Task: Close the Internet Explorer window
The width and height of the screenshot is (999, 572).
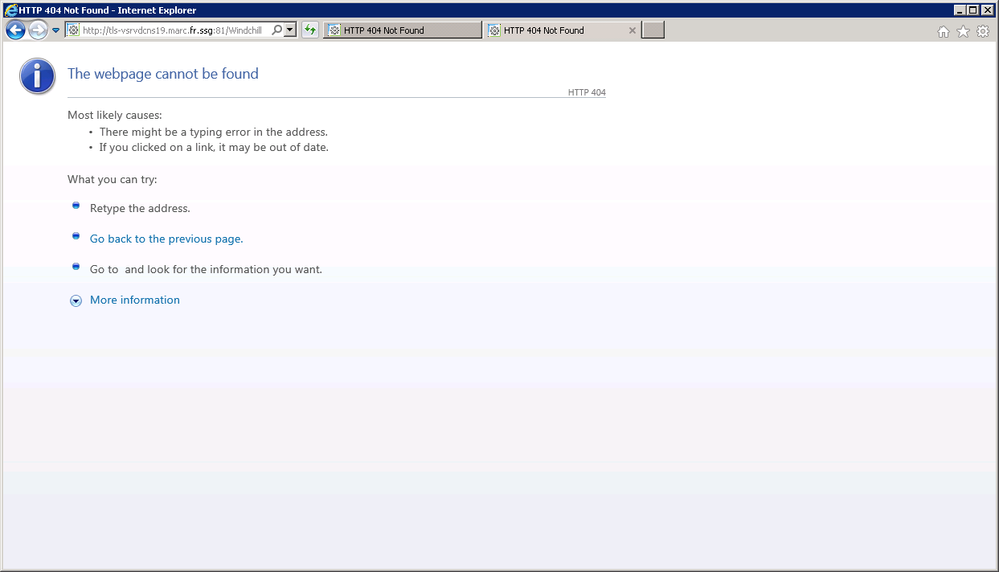Action: pos(988,10)
